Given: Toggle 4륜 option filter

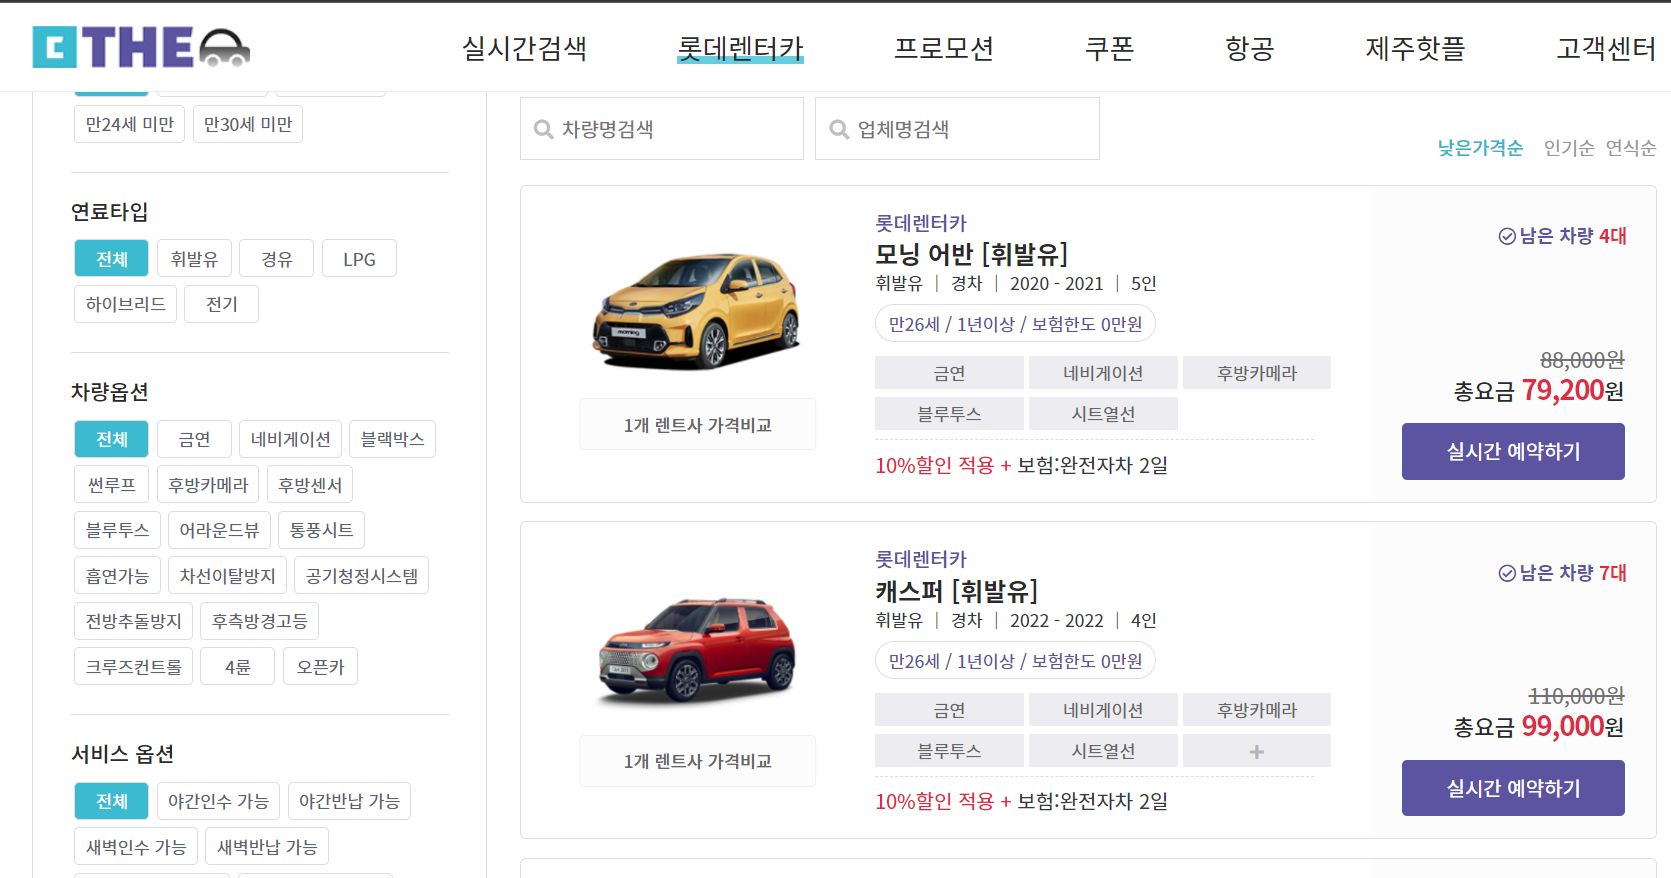Looking at the screenshot, I should pos(237,667).
